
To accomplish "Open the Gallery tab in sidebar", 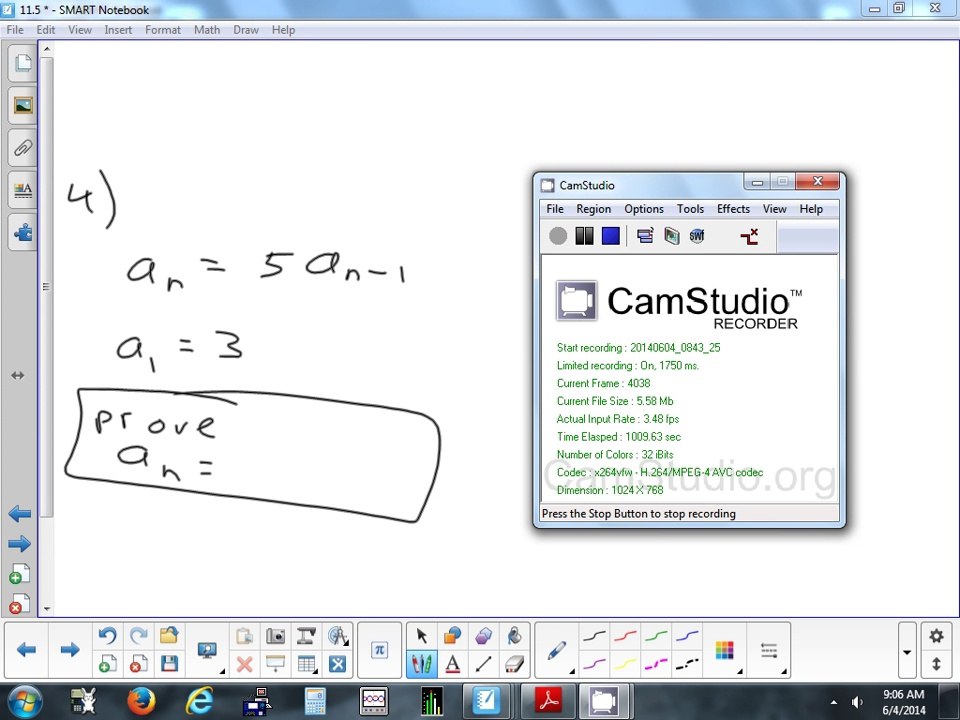I will click(x=23, y=106).
